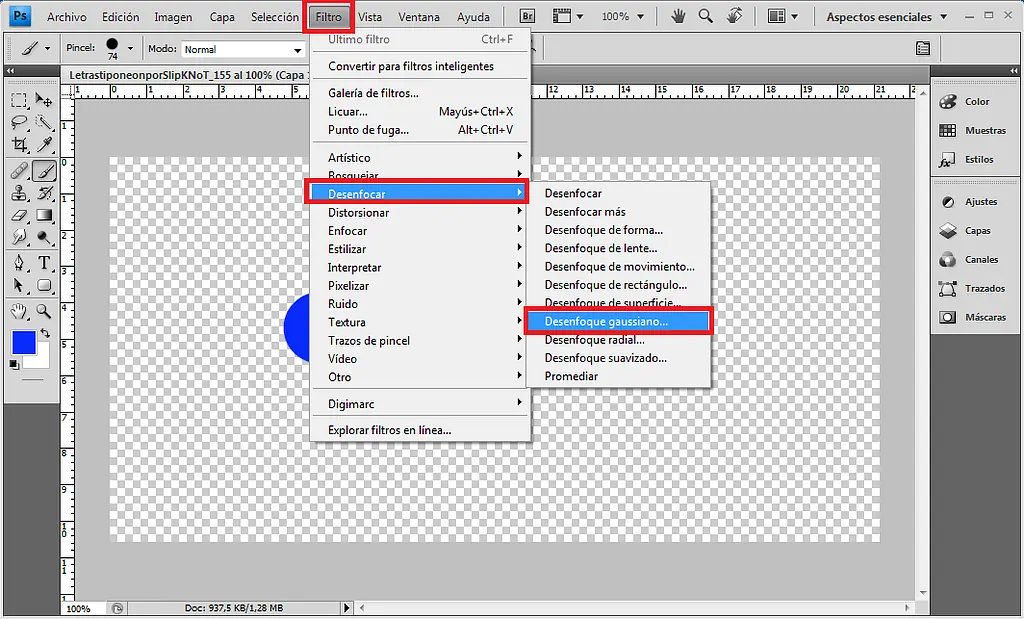Select the Crop tool
Image resolution: width=1024 pixels, height=619 pixels.
tap(19, 144)
